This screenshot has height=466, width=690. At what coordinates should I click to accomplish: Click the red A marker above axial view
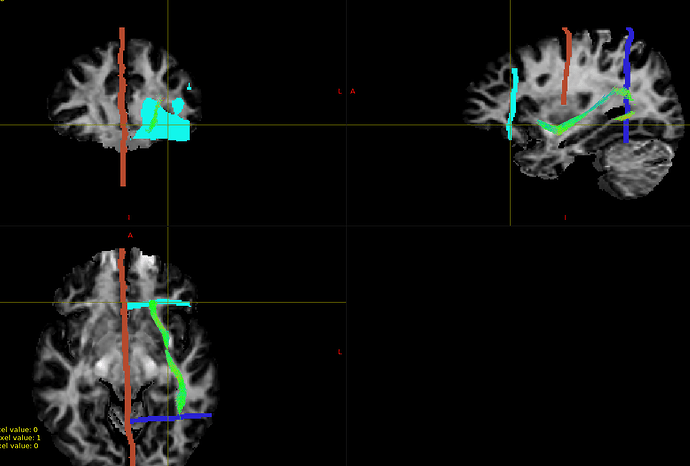pos(129,235)
